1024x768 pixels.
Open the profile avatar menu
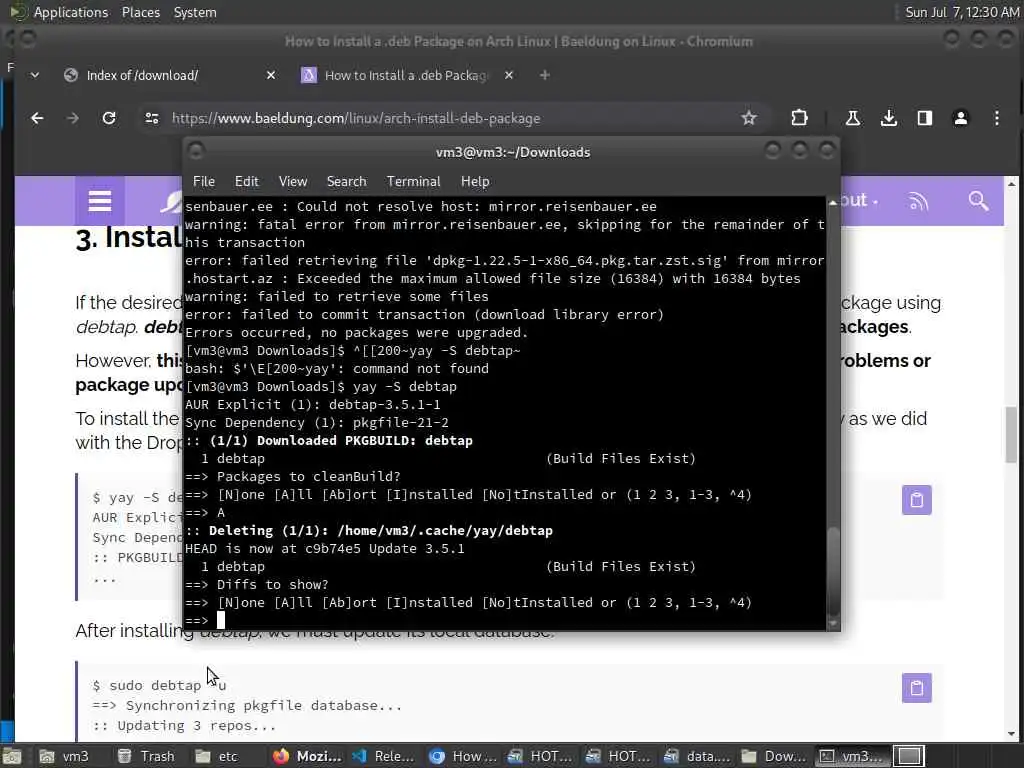point(961,118)
